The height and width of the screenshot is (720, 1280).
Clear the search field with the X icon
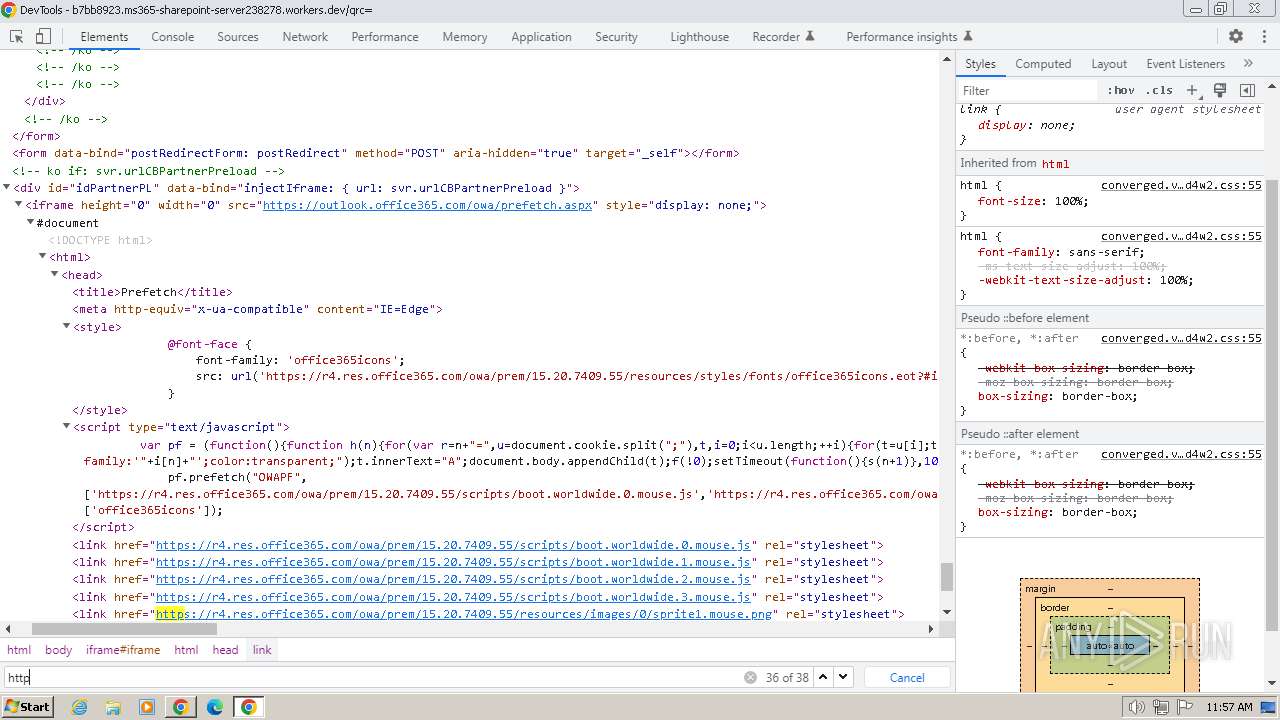click(x=750, y=677)
